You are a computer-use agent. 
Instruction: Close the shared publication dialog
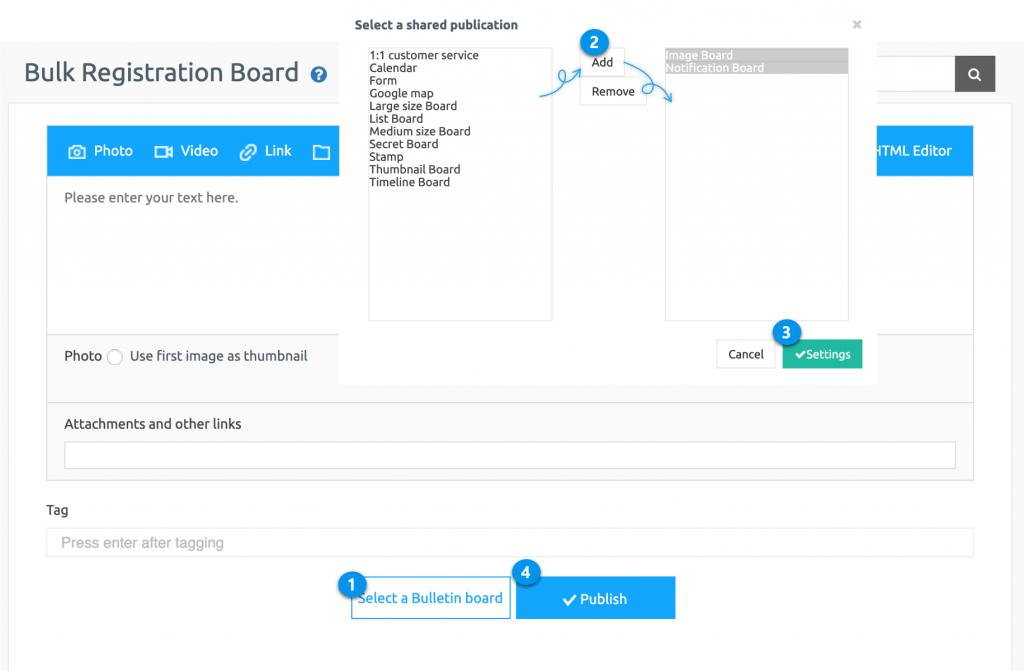(856, 24)
